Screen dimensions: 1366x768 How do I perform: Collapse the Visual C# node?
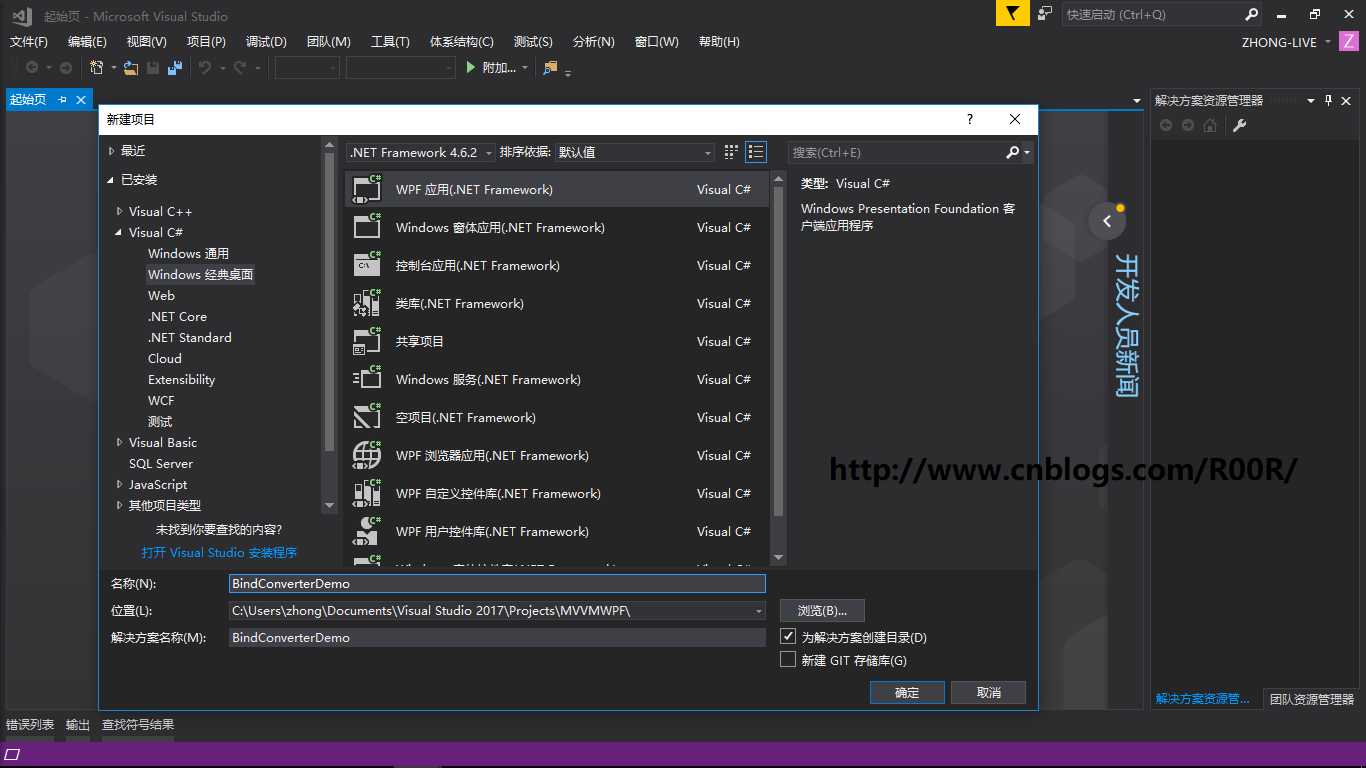click(120, 232)
